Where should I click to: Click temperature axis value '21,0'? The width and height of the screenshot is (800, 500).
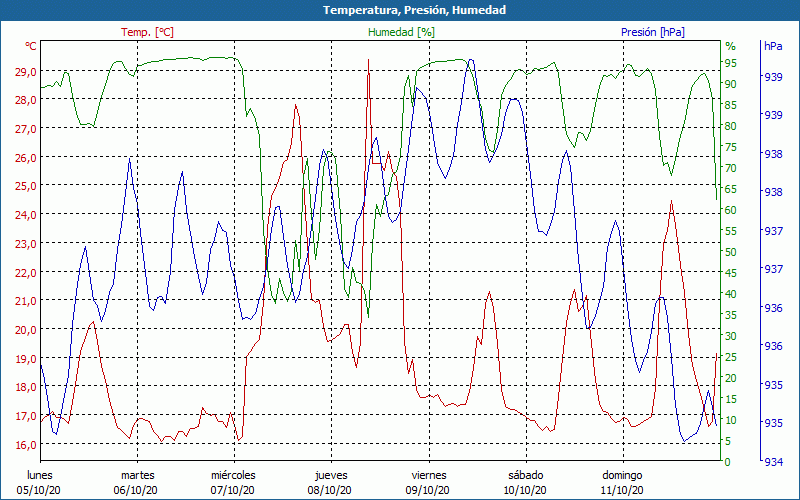point(26,301)
